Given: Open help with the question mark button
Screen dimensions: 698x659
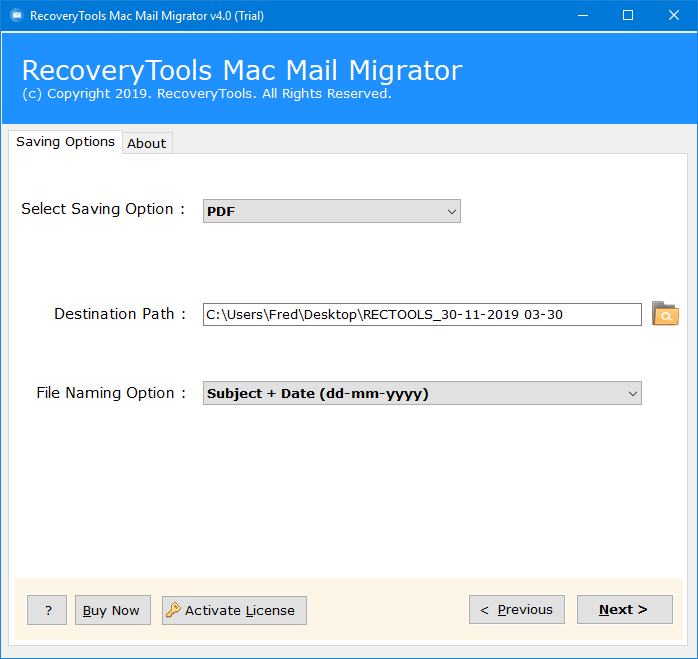Looking at the screenshot, I should click(x=47, y=610).
